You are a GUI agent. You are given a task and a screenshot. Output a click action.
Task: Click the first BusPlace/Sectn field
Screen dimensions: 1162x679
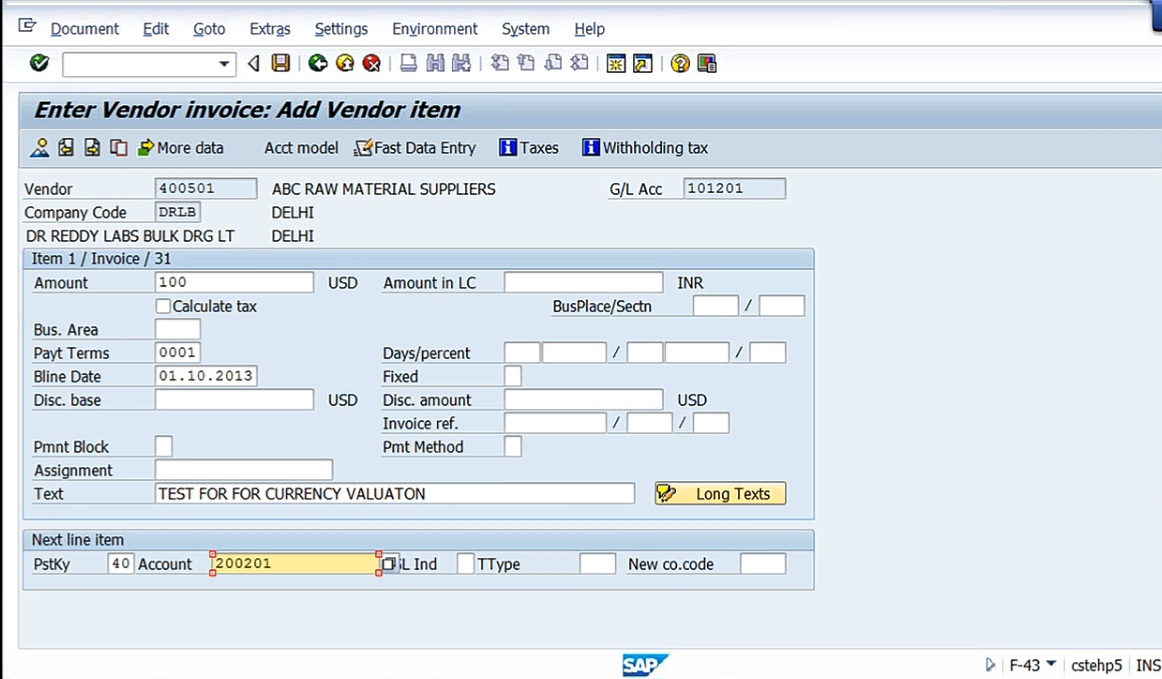pos(716,305)
